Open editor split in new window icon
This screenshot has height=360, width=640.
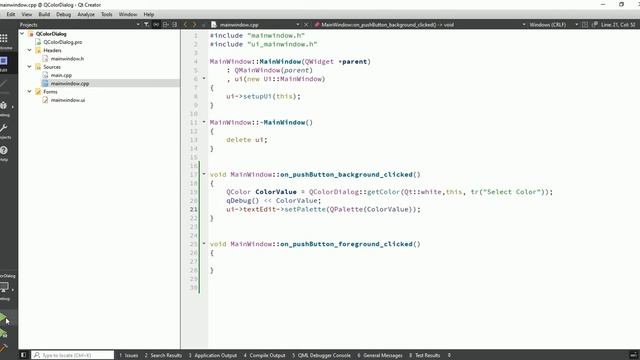595,24
